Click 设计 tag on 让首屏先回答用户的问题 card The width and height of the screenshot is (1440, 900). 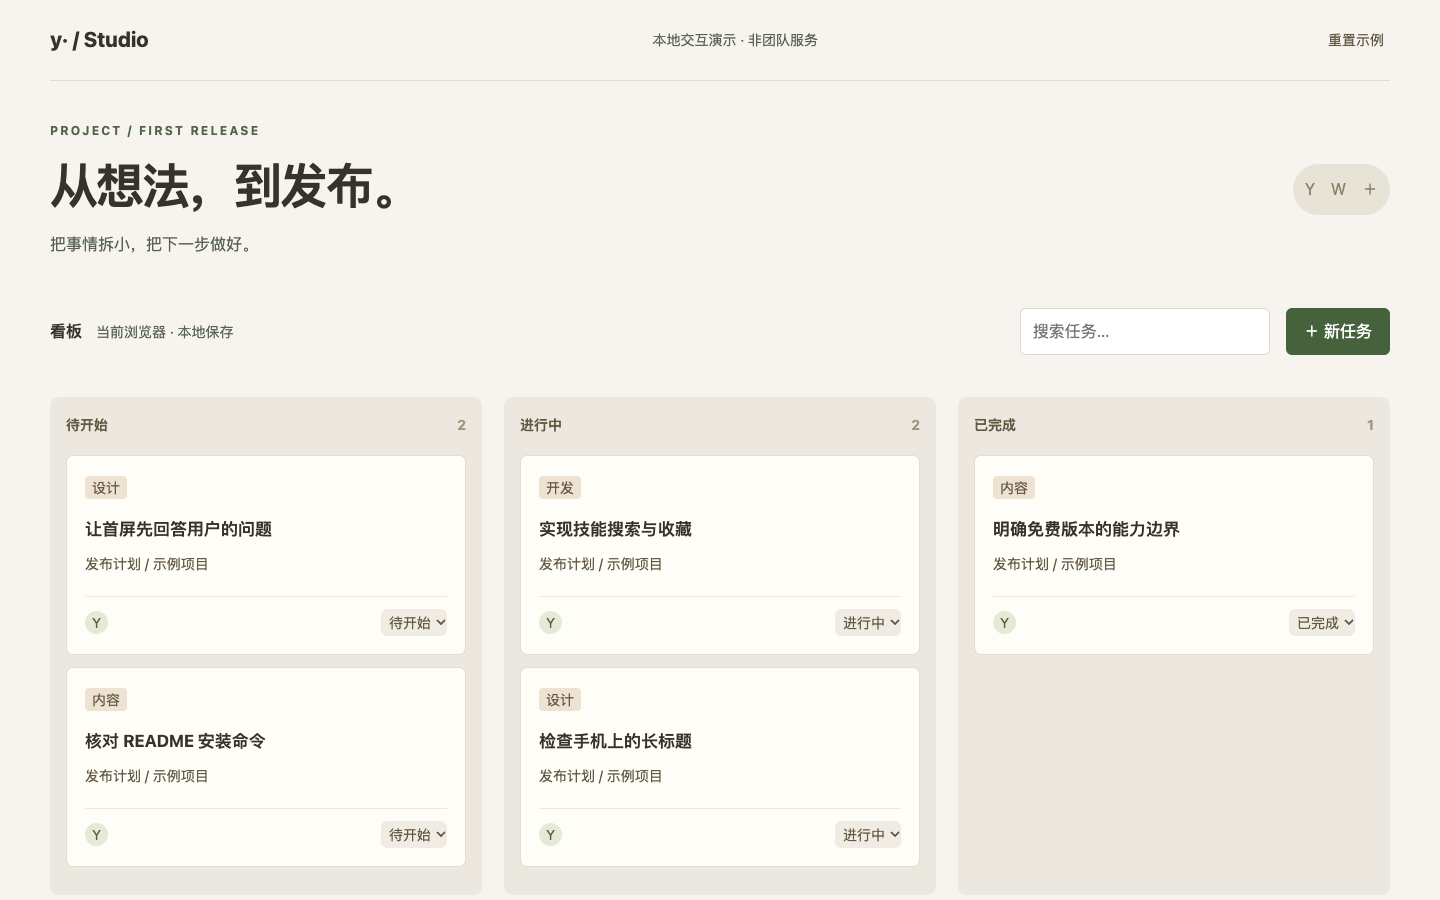(106, 488)
